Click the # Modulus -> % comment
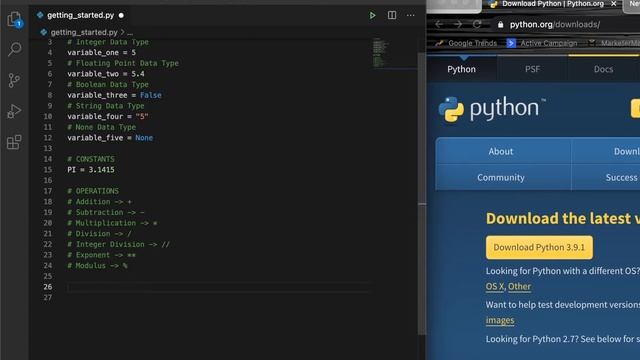The height and width of the screenshot is (360, 640). [x=97, y=265]
